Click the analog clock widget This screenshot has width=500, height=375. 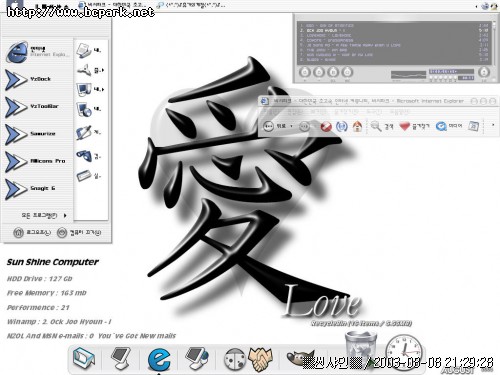[404, 351]
